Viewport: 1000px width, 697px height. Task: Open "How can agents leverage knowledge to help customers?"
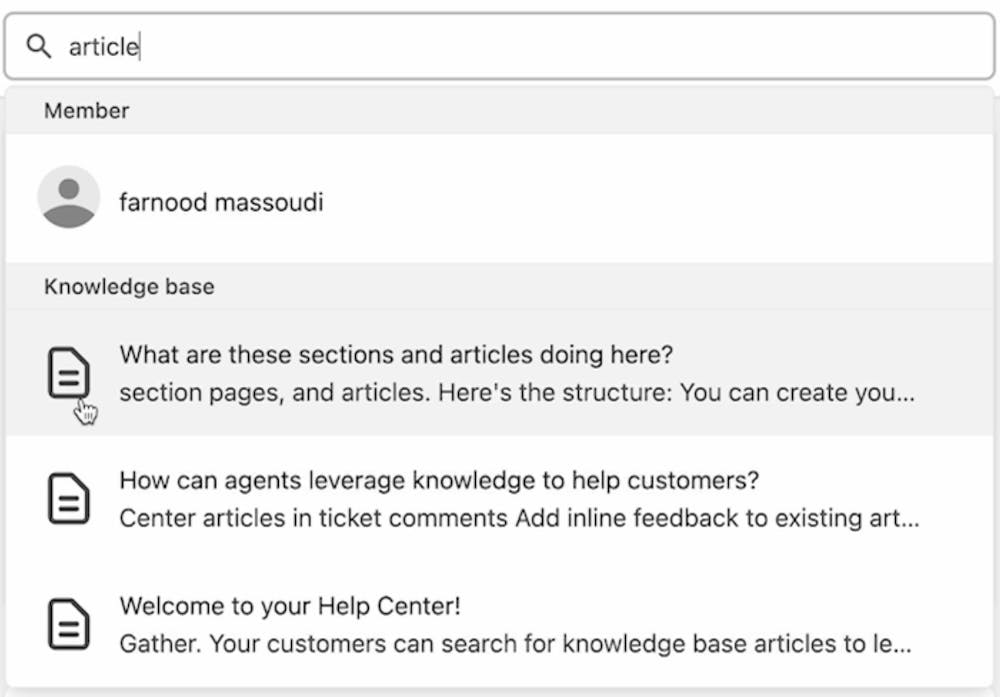439,481
